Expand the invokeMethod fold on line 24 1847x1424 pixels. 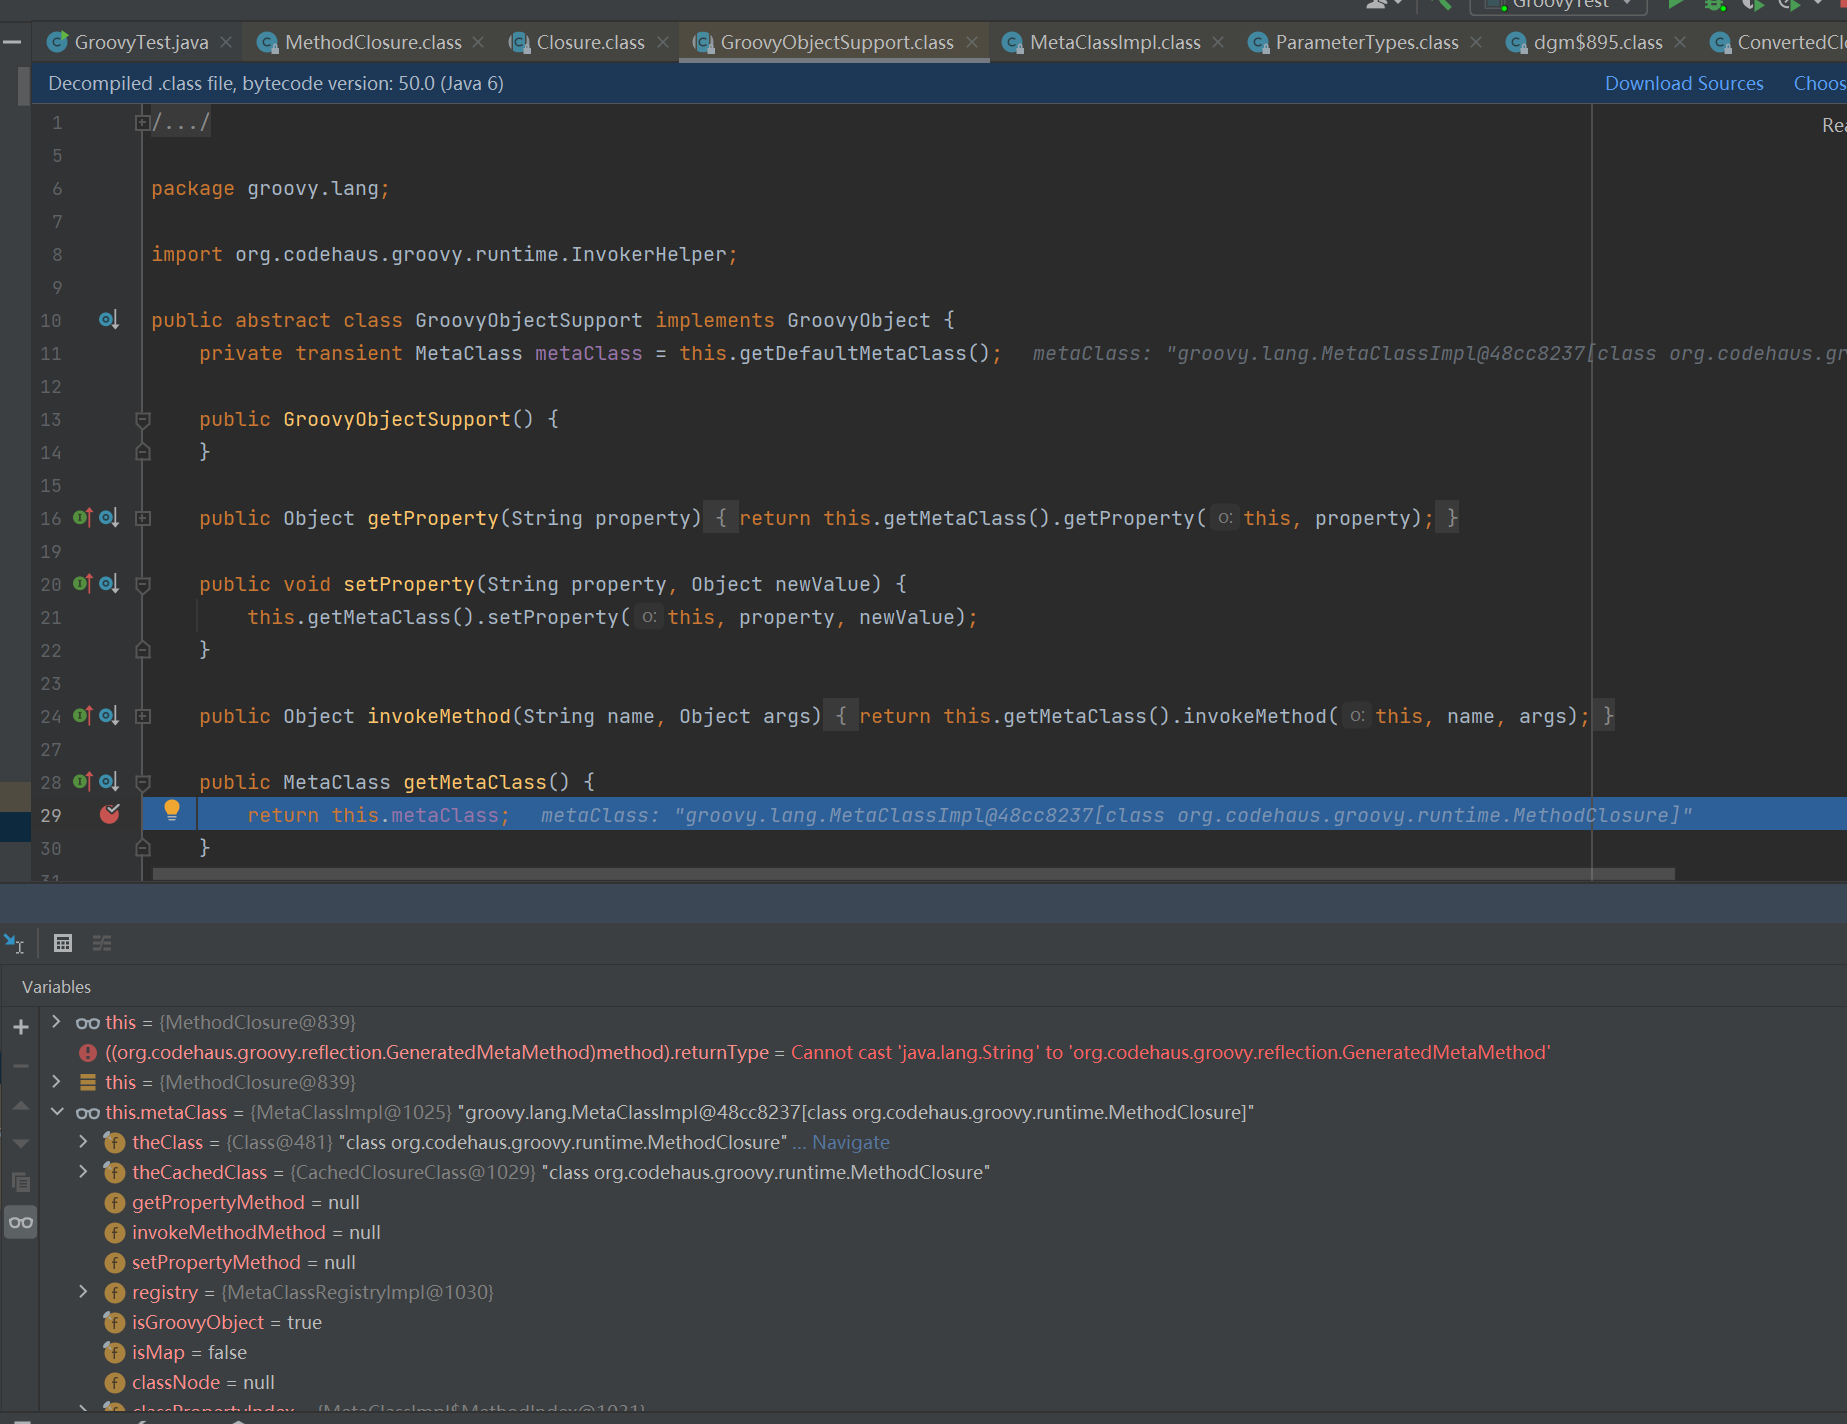142,716
